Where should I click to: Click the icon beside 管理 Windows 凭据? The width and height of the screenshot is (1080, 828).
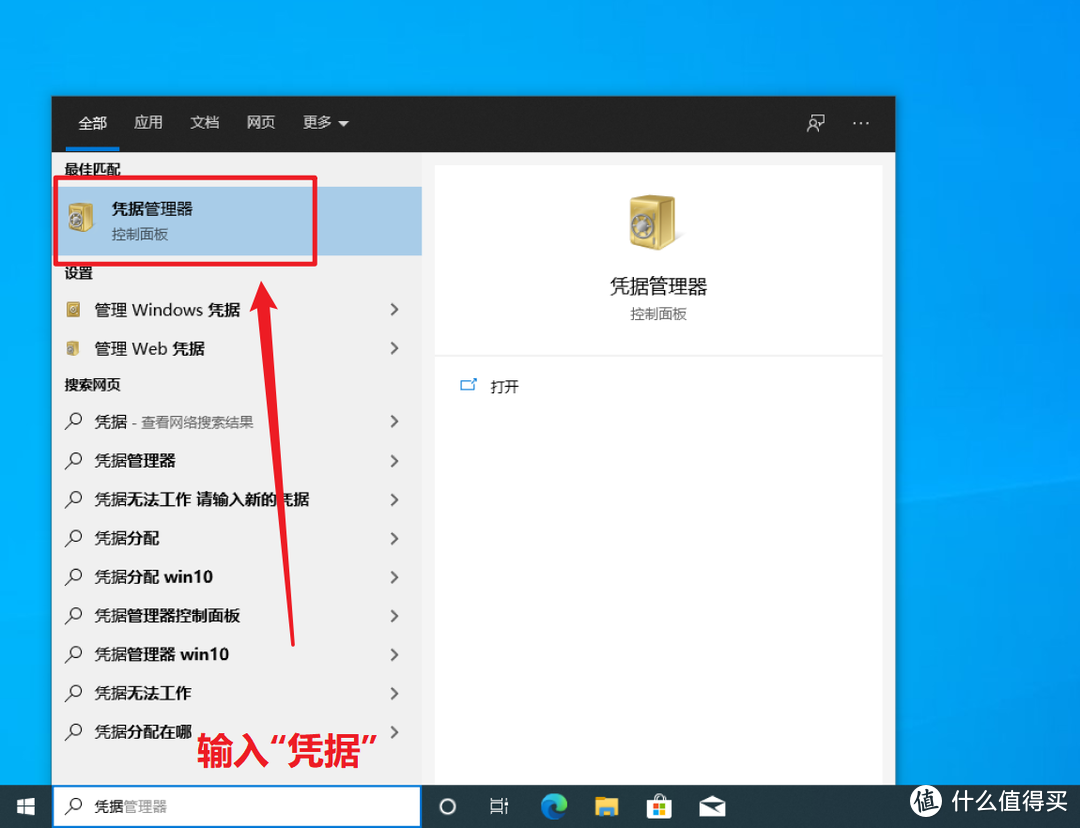pos(73,309)
